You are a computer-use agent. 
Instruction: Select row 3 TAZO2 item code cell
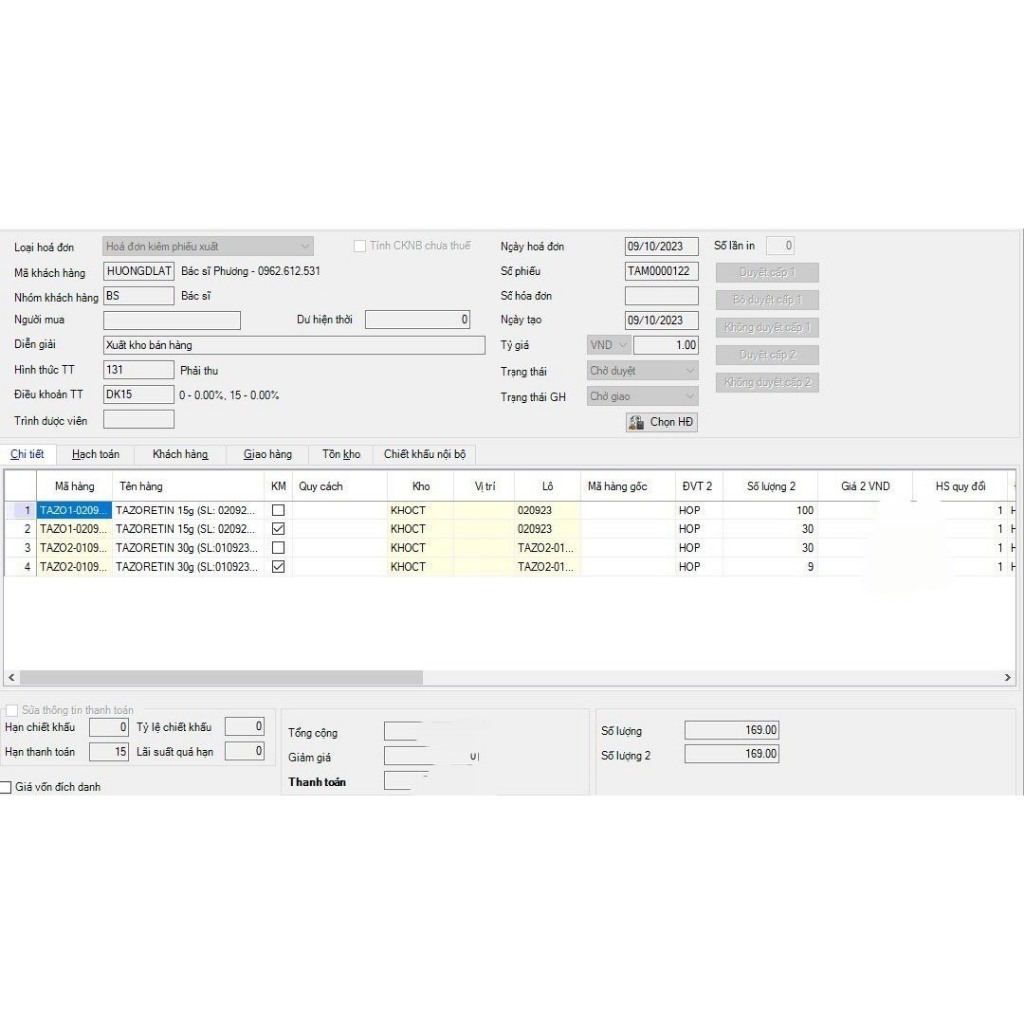[74, 548]
